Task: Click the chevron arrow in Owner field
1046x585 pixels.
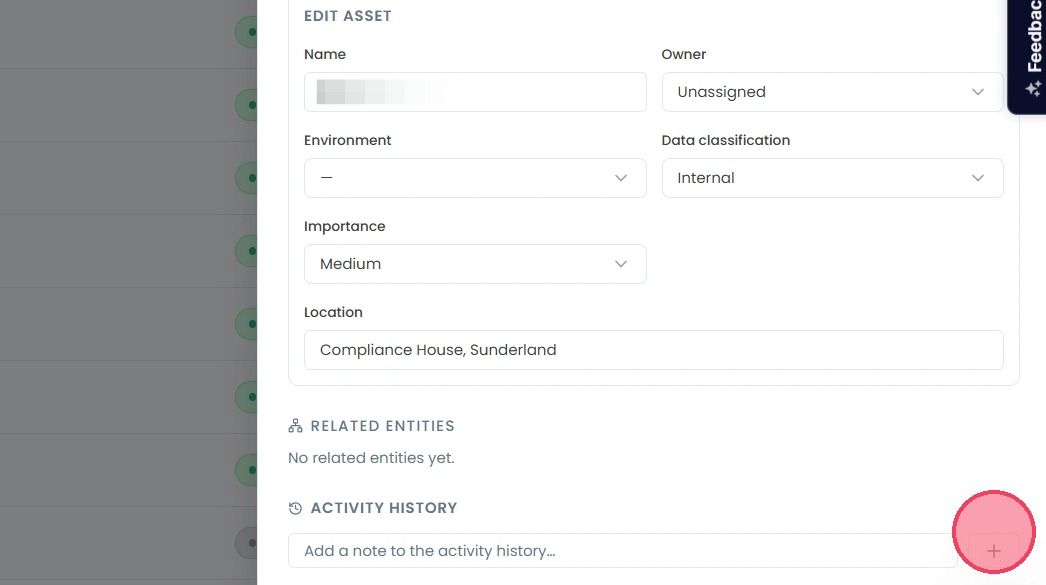Action: 977,92
